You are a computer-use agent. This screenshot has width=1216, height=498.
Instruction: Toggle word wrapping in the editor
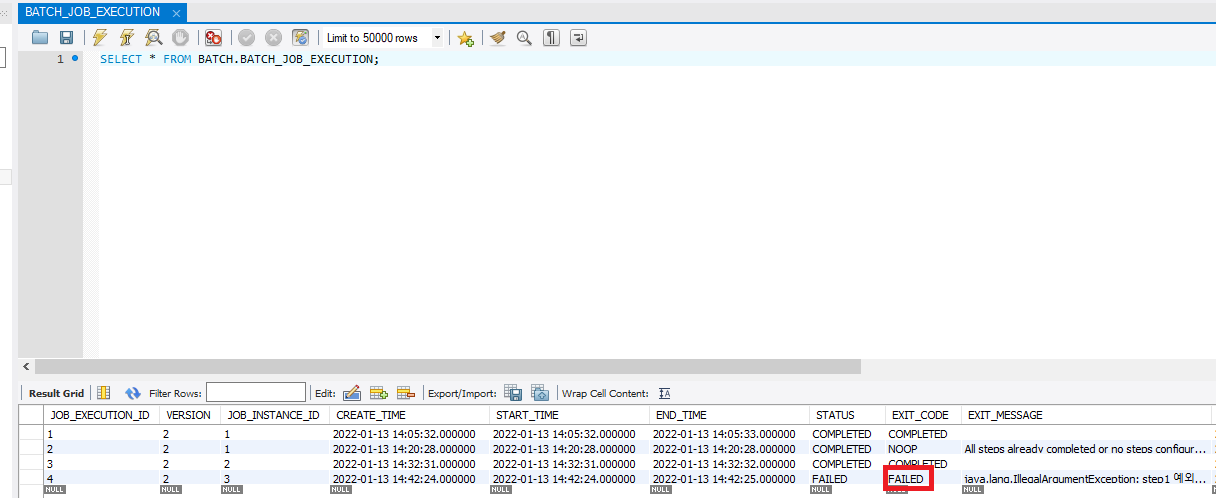pos(578,38)
